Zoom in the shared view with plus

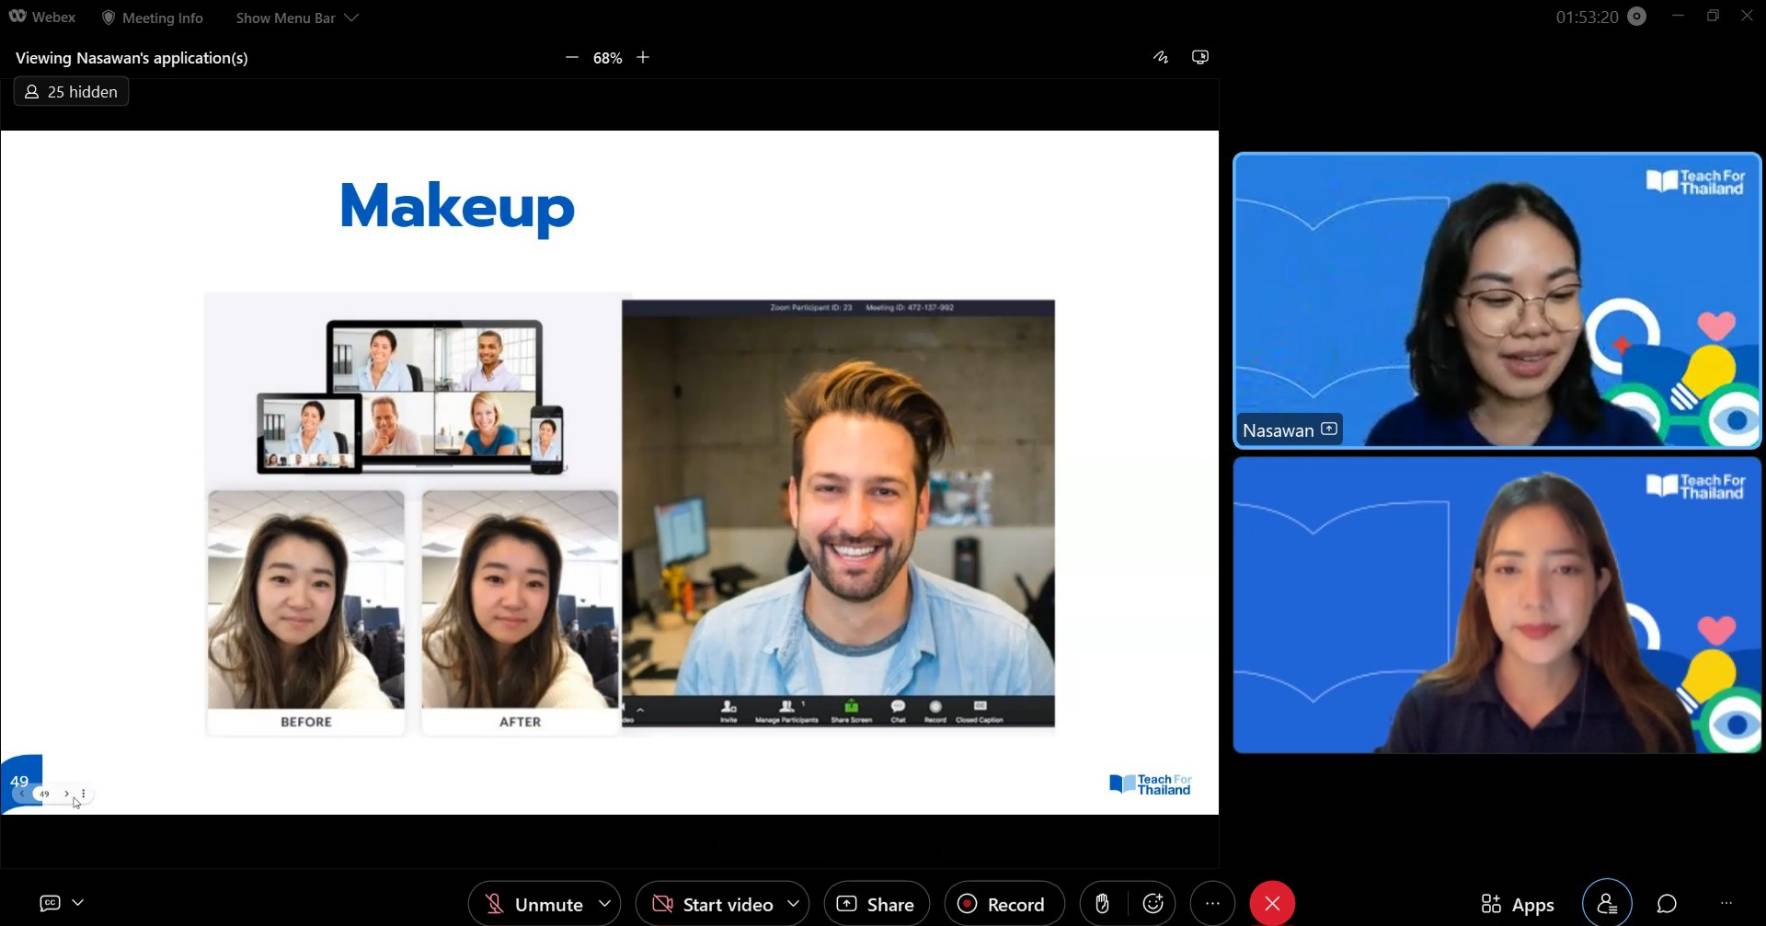pos(643,58)
